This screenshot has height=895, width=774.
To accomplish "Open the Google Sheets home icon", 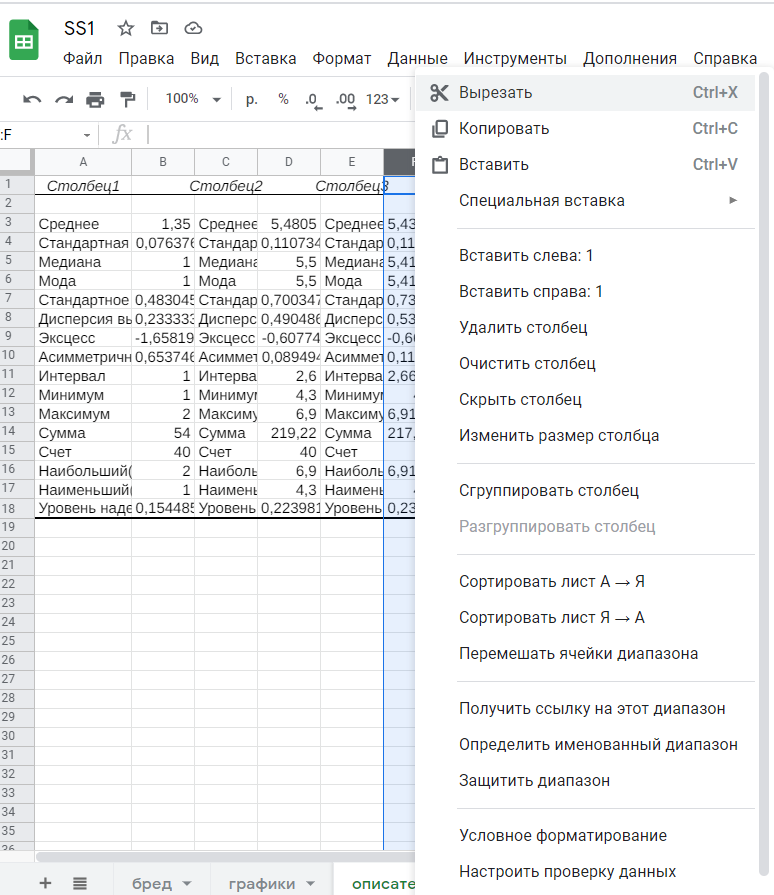I will 24,40.
